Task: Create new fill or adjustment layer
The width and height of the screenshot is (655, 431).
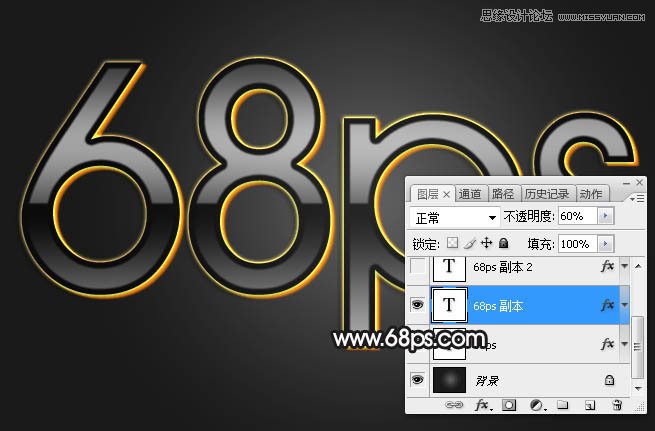Action: coord(538,405)
